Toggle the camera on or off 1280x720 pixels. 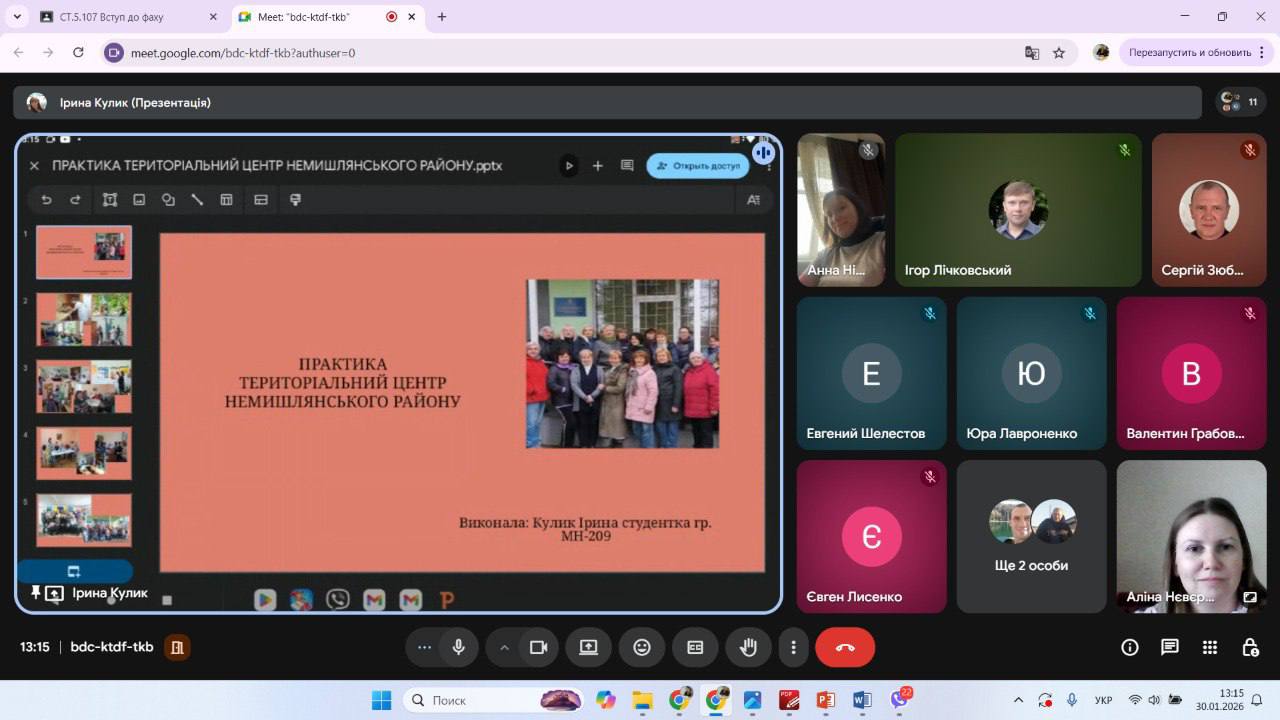pyautogui.click(x=539, y=647)
